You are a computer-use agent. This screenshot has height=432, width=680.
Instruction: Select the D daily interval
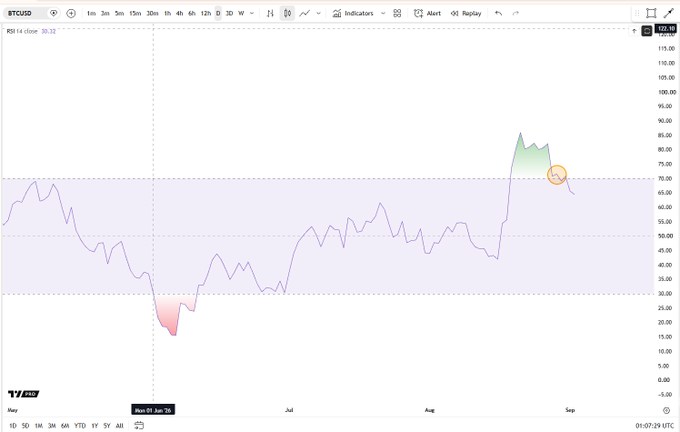pyautogui.click(x=218, y=13)
